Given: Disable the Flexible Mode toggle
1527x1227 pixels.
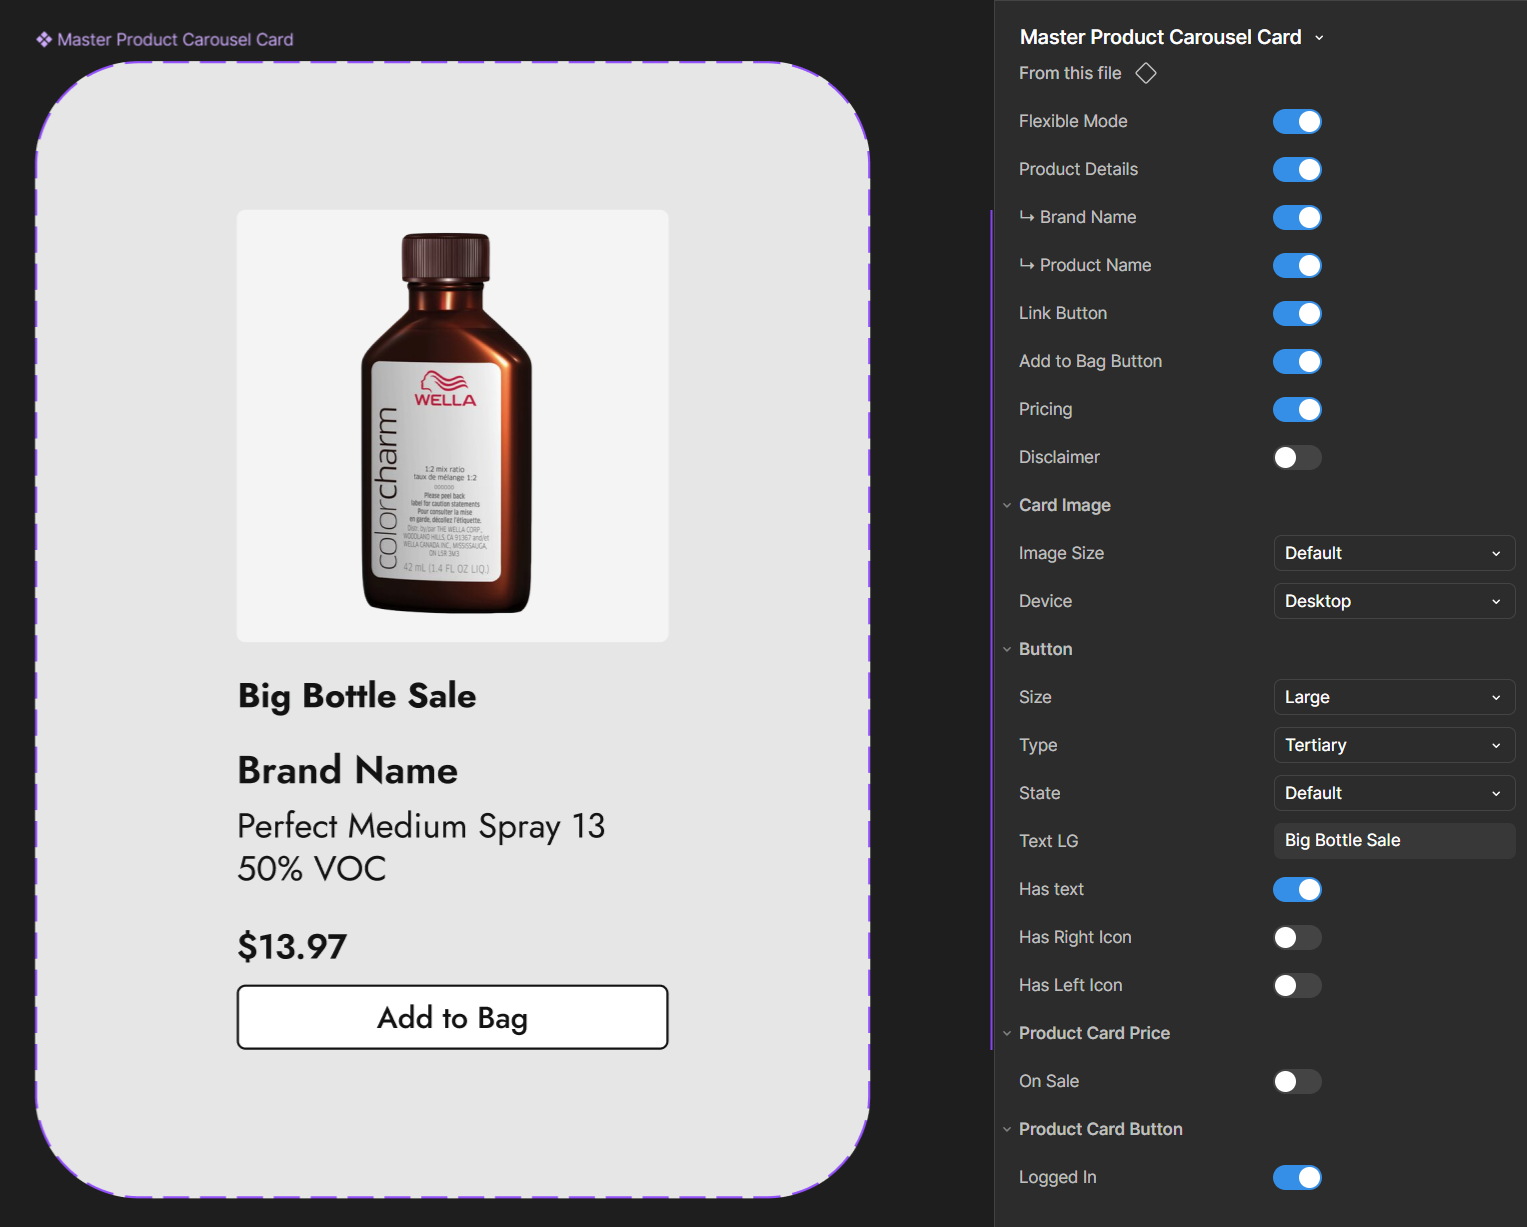Looking at the screenshot, I should (x=1297, y=122).
